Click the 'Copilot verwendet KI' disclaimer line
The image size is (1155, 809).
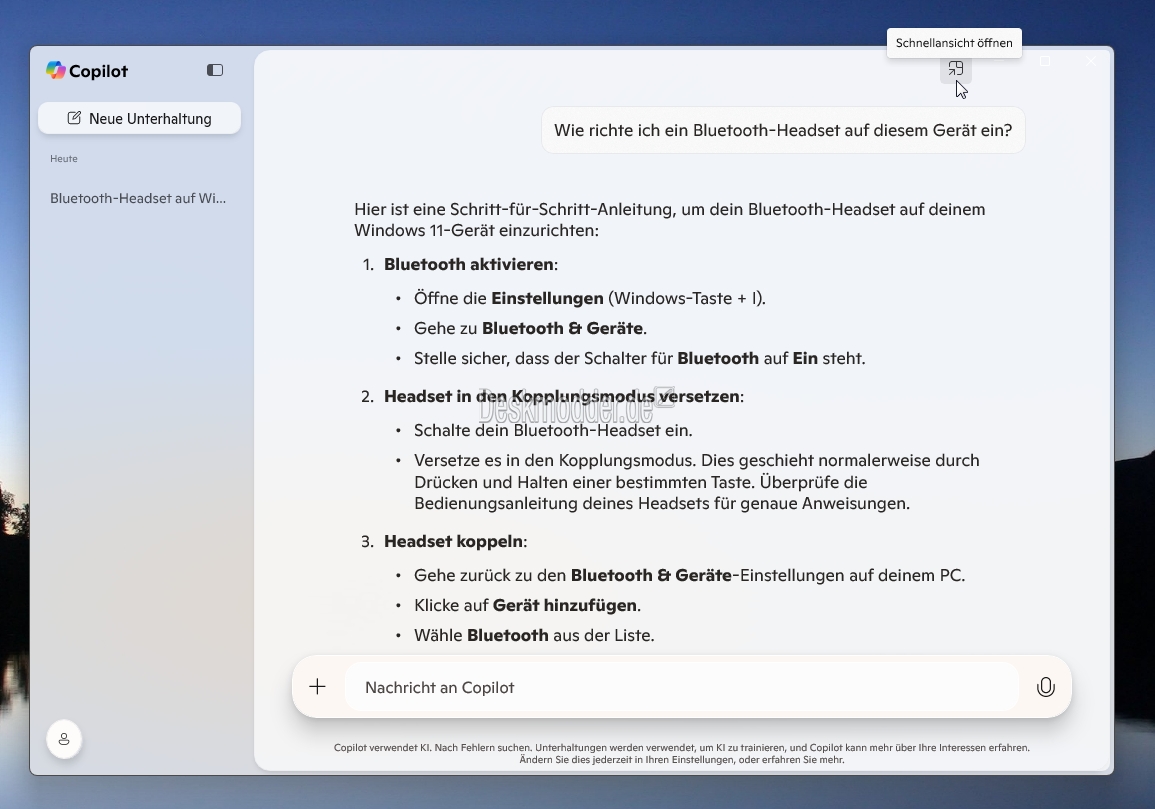pos(681,748)
